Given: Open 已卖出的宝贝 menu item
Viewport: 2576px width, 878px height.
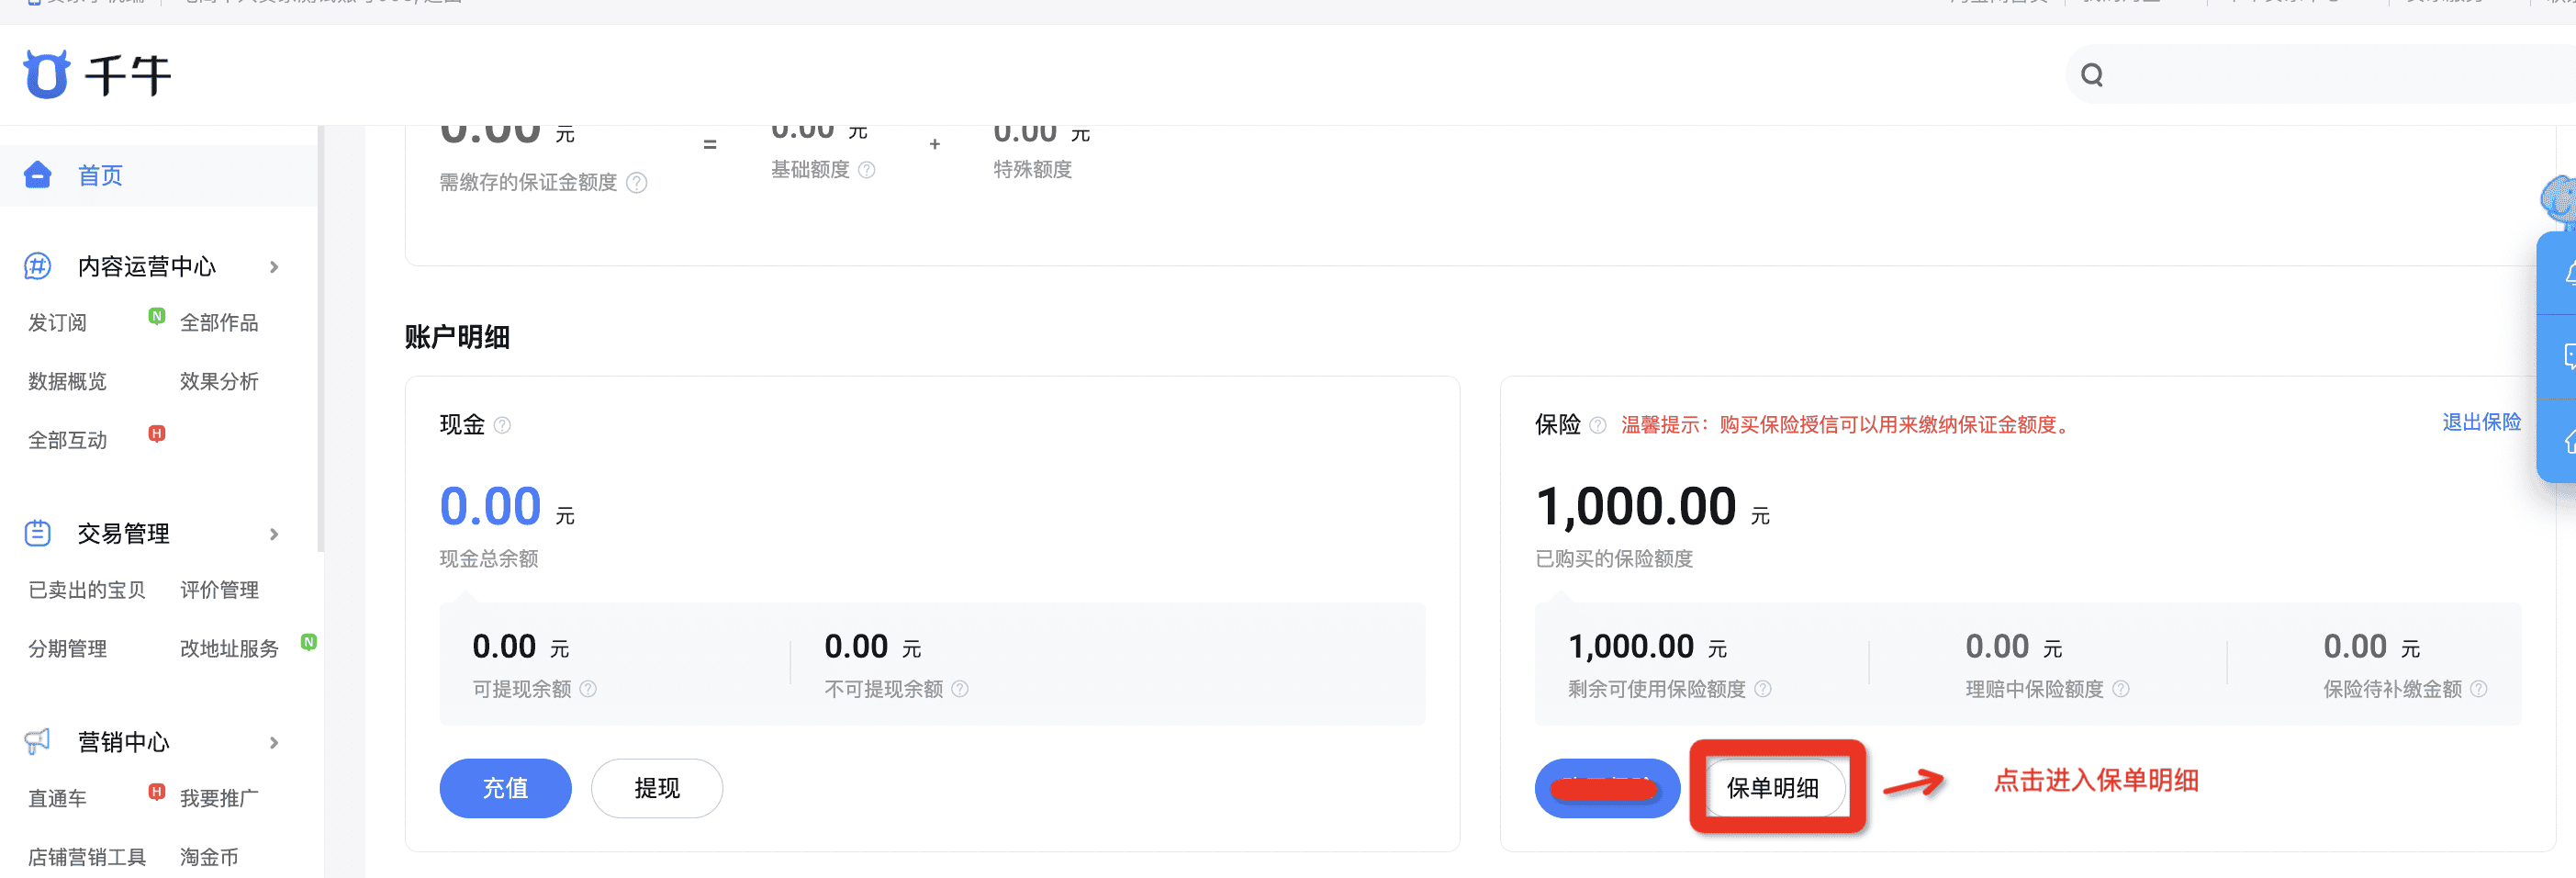Looking at the screenshot, I should 87,590.
